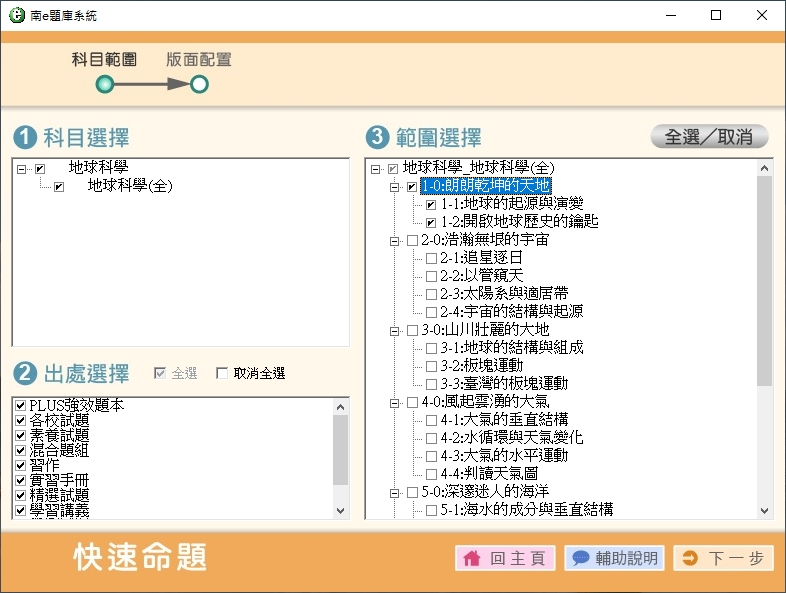786x593 pixels.
Task: Toggle the 地球科學_地球科學(全) range checkbox
Action: [x=393, y=169]
